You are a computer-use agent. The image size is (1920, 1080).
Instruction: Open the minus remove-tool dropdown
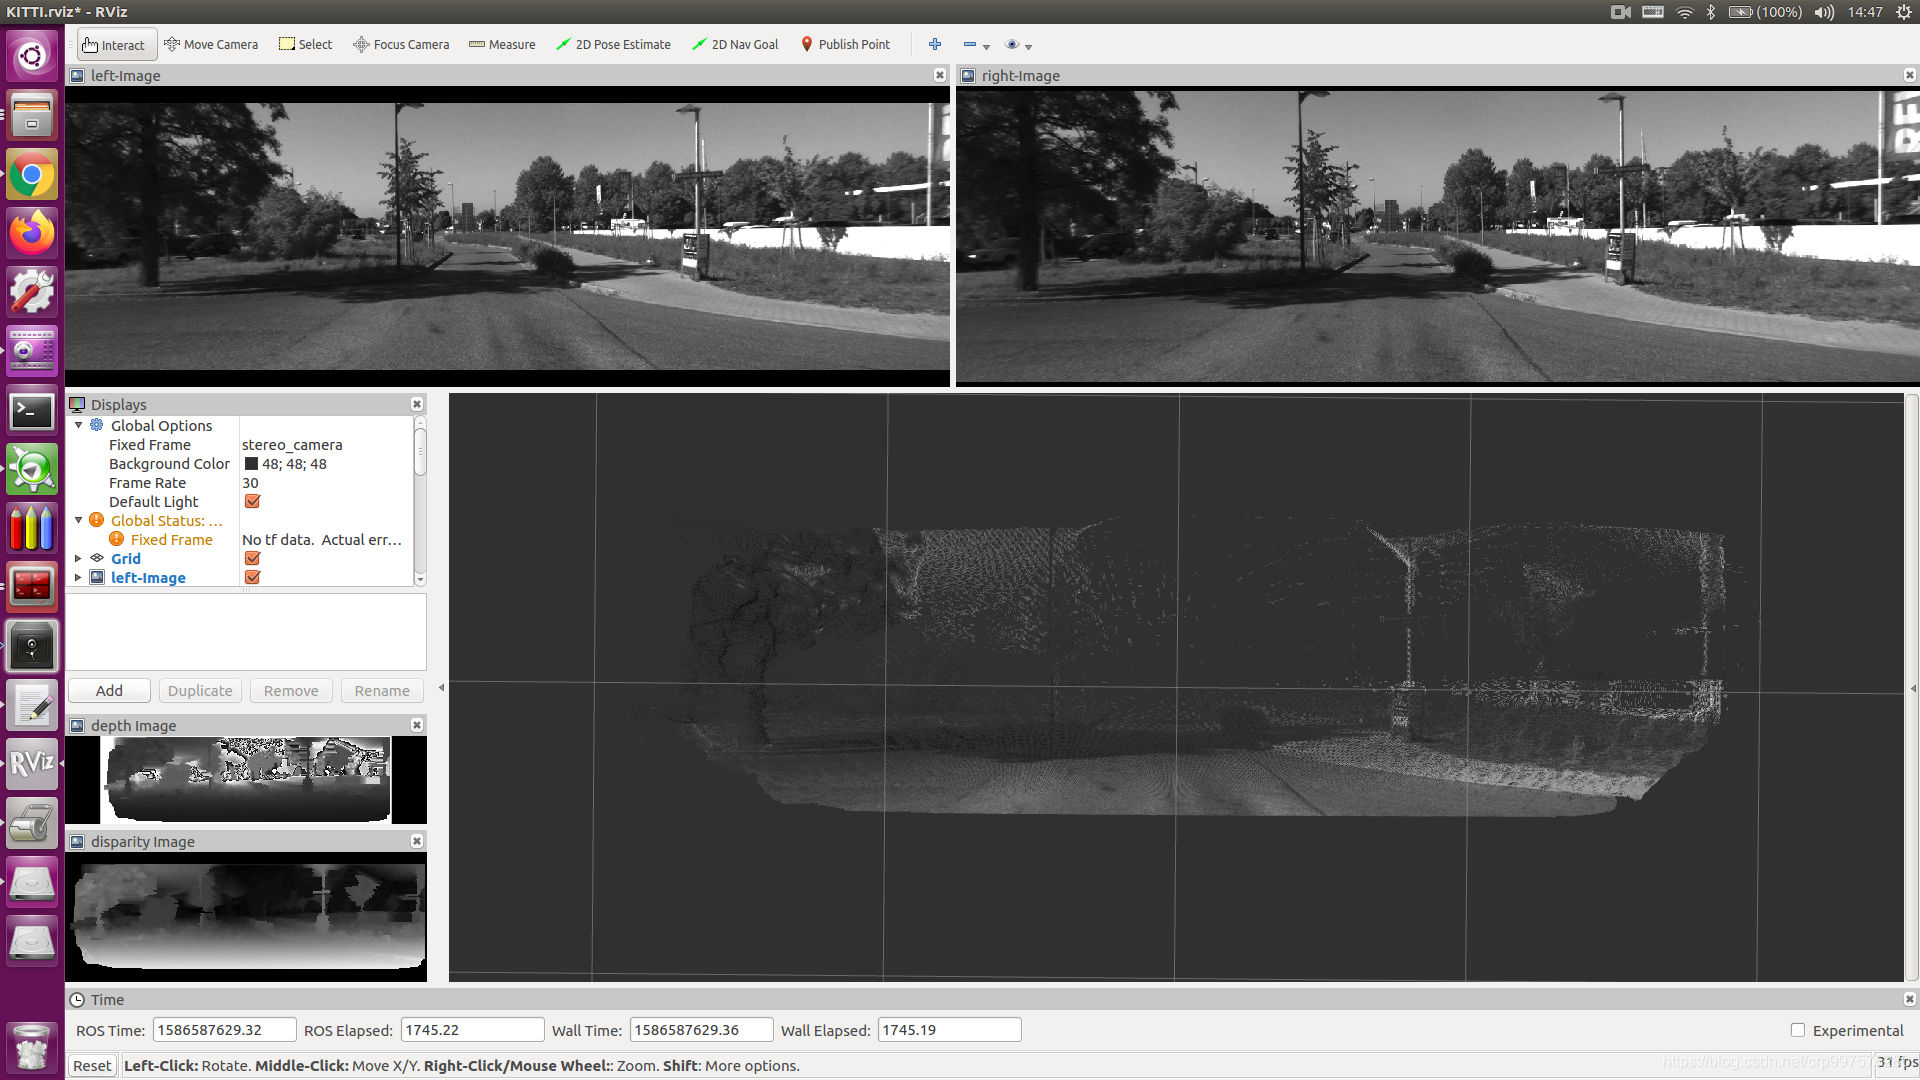pos(976,45)
